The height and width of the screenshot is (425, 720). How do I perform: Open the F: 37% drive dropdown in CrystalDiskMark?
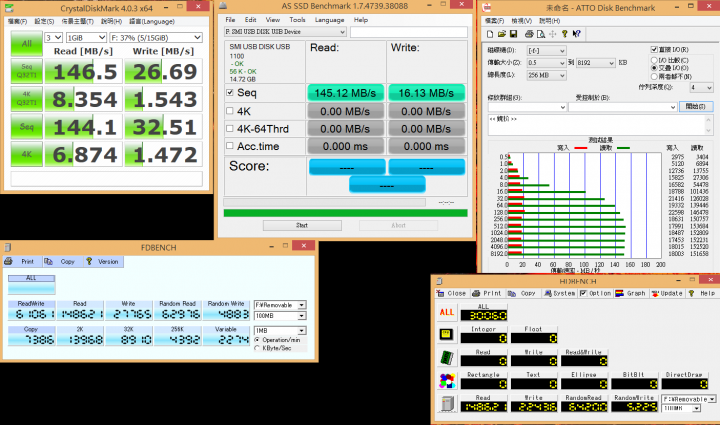(156, 38)
